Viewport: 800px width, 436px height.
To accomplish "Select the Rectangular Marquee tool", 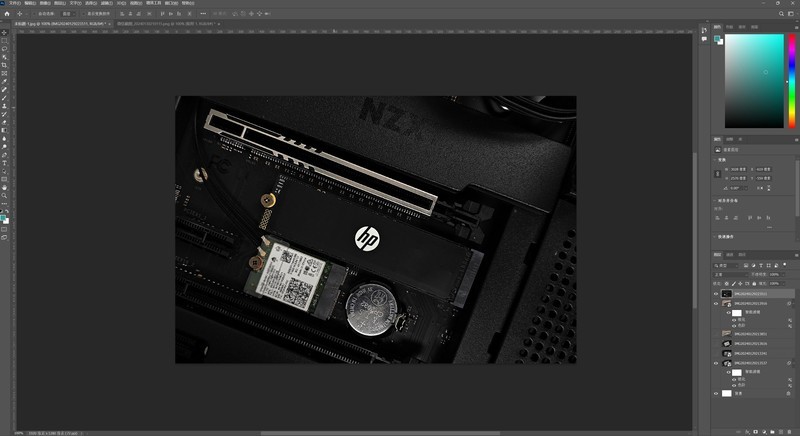I will (x=5, y=40).
